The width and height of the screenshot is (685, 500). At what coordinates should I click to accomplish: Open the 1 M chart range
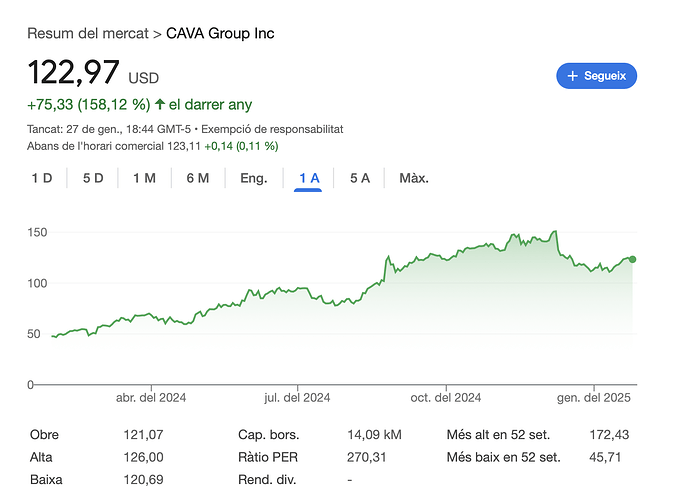coord(145,178)
